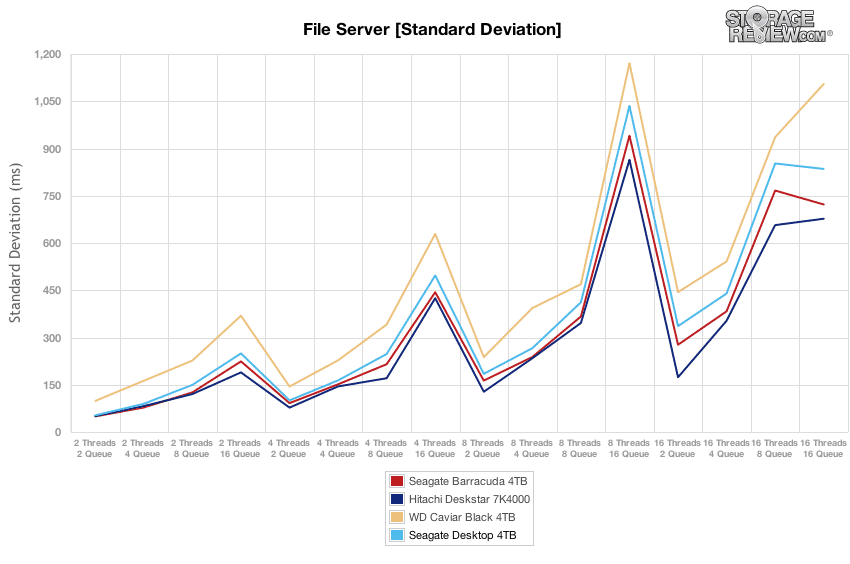Click the Seagate Barracuda 4TB red legend swatch
The image size is (850, 564).
[x=397, y=481]
